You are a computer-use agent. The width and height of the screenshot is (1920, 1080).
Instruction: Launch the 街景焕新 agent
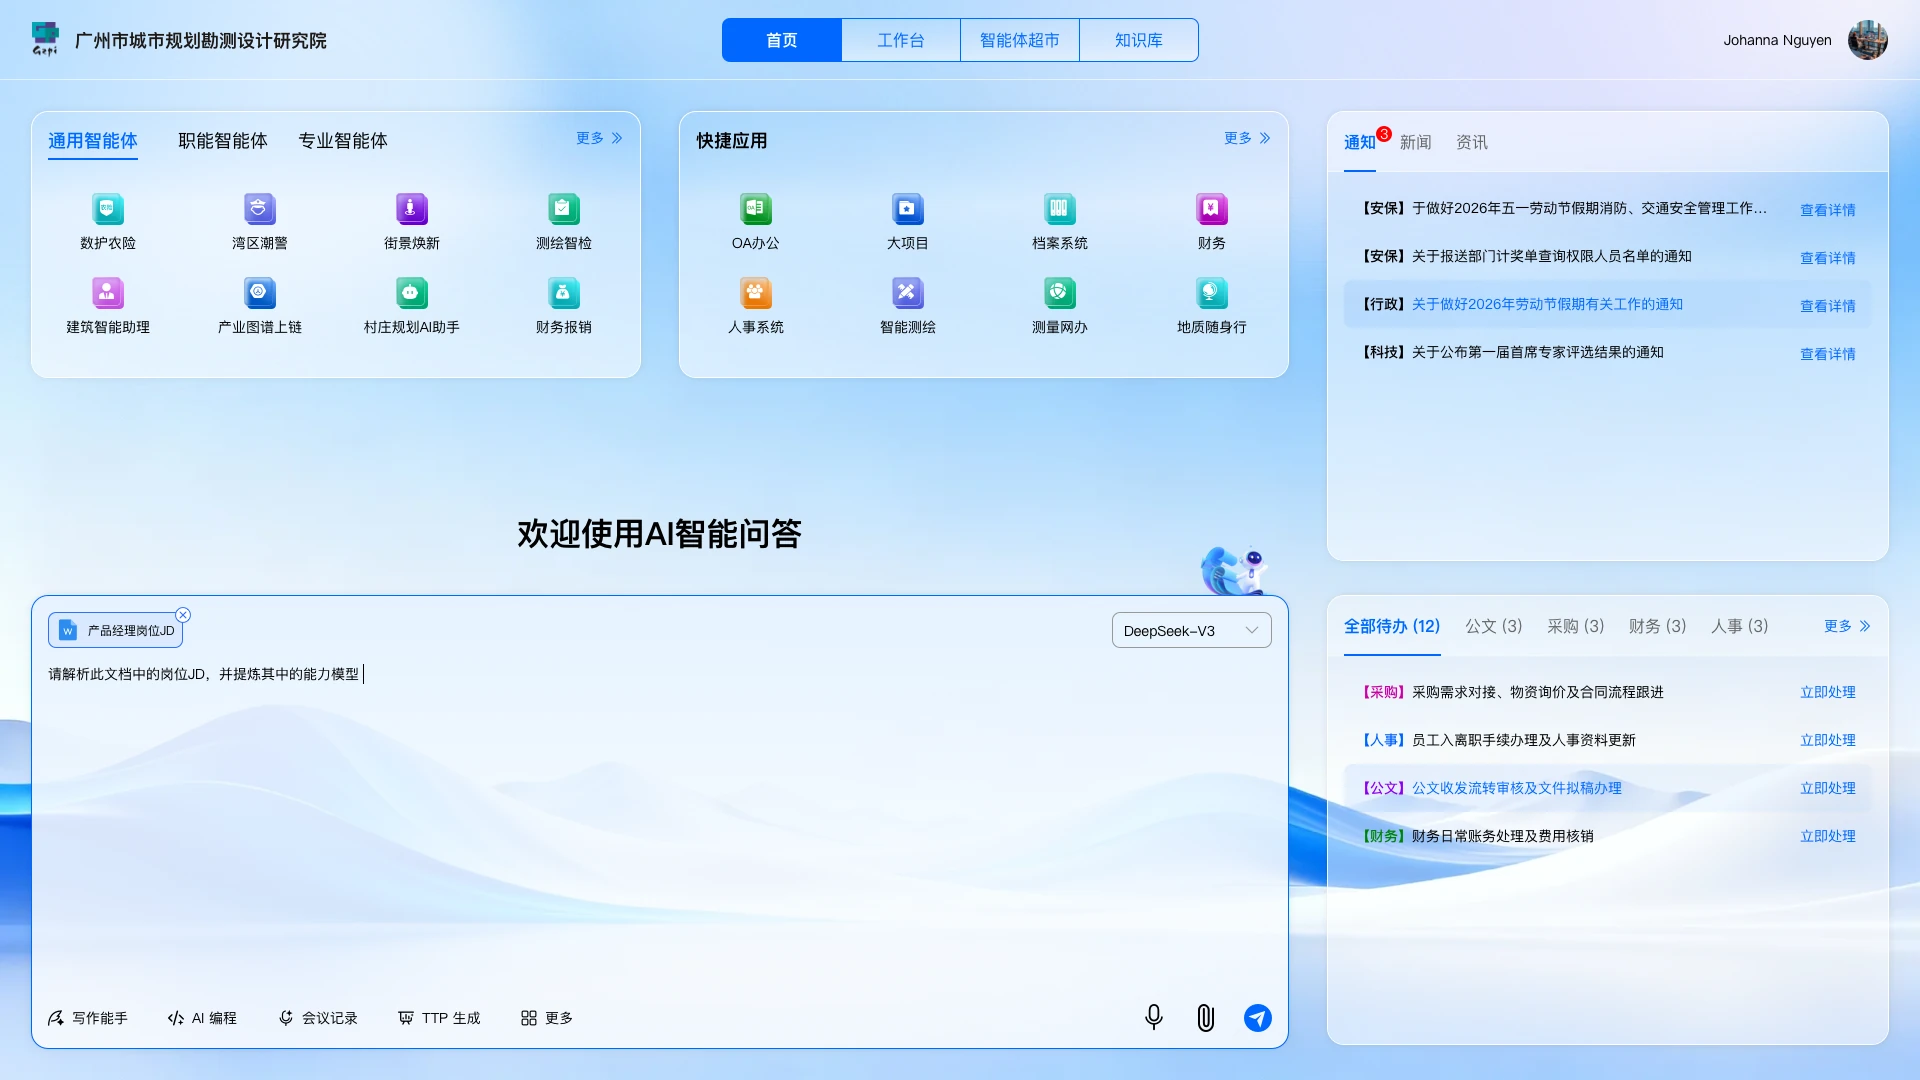(412, 209)
